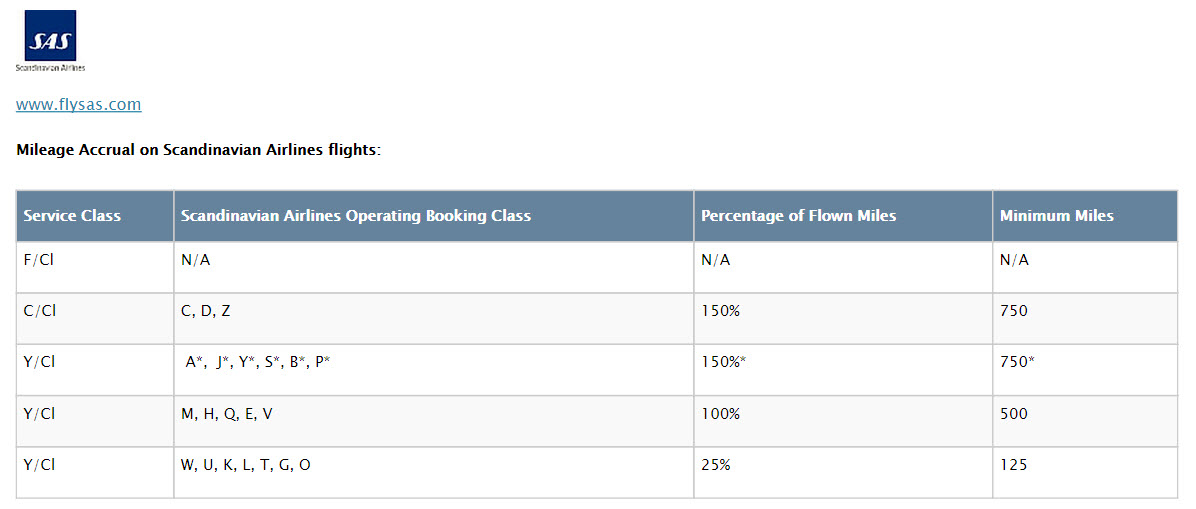Click the Scandinavian Airlines Operating Booking Class header

pos(356,216)
